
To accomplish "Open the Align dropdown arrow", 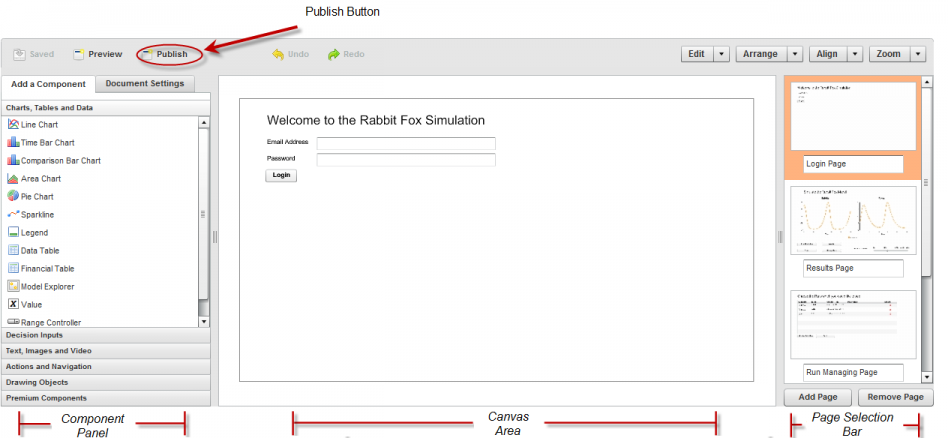I will [x=855, y=54].
